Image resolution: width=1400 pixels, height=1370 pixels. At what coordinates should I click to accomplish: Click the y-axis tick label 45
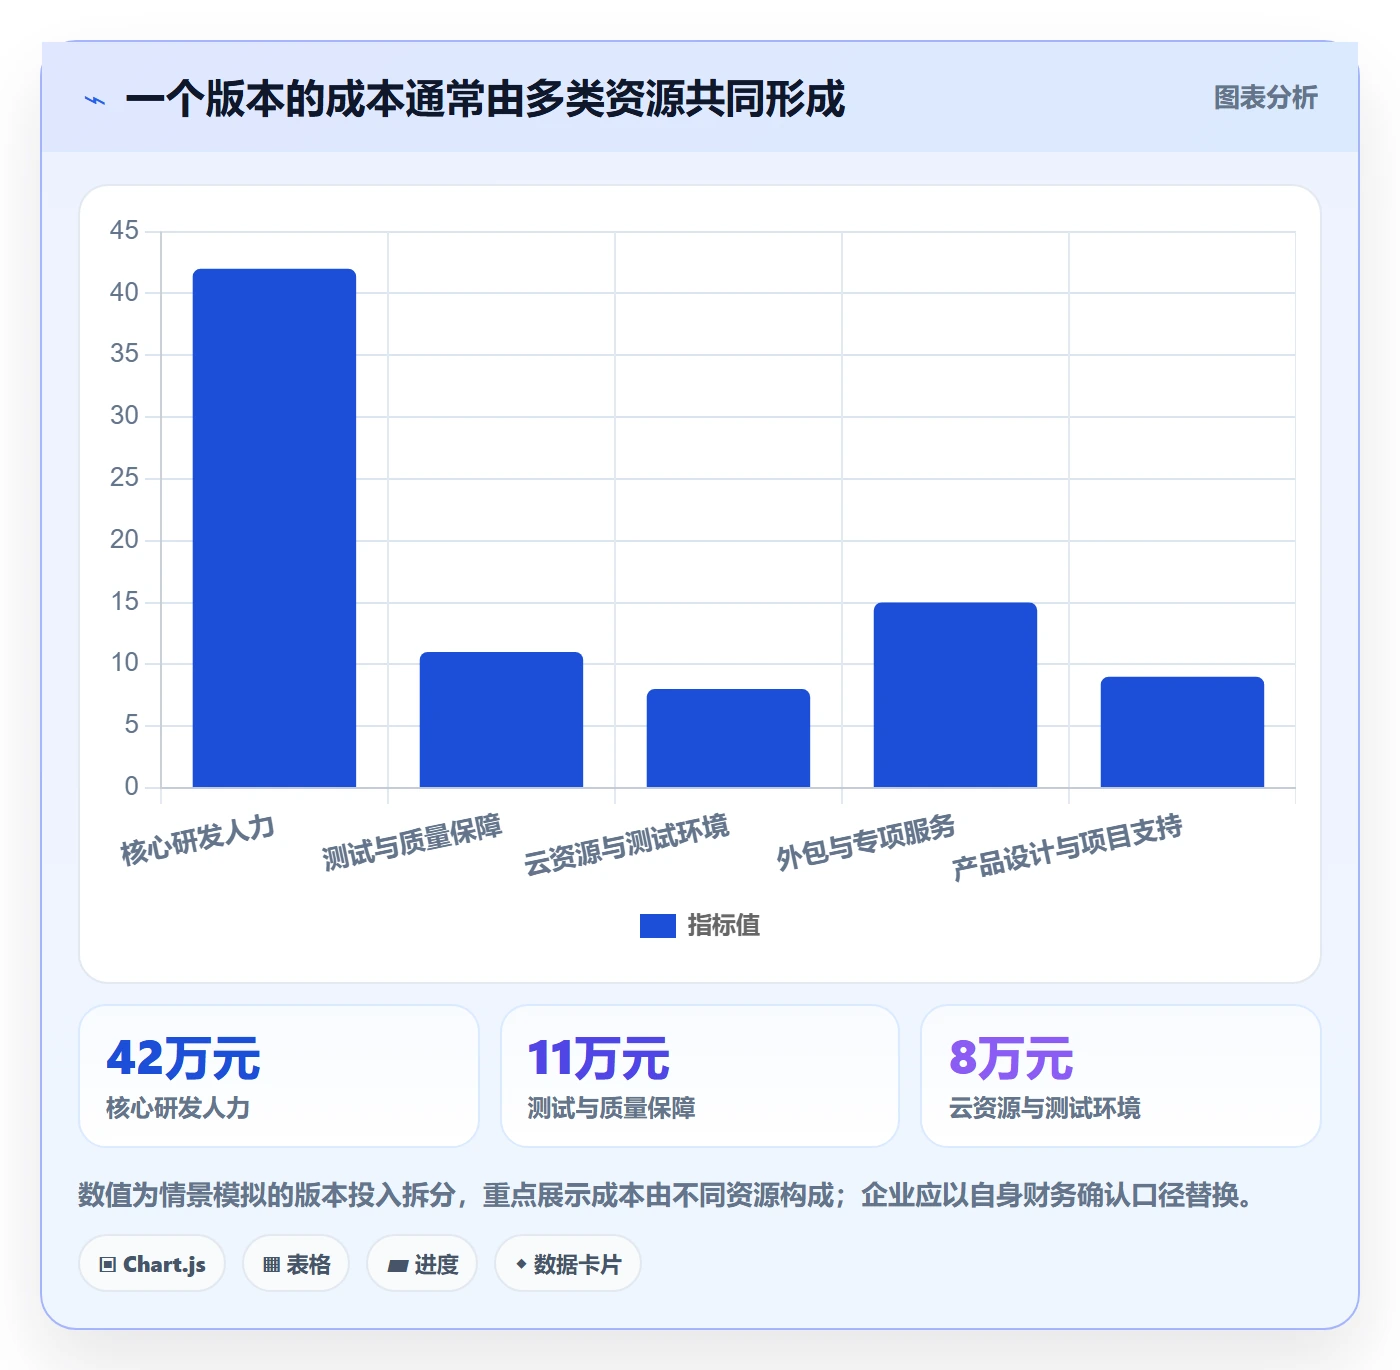tap(124, 231)
